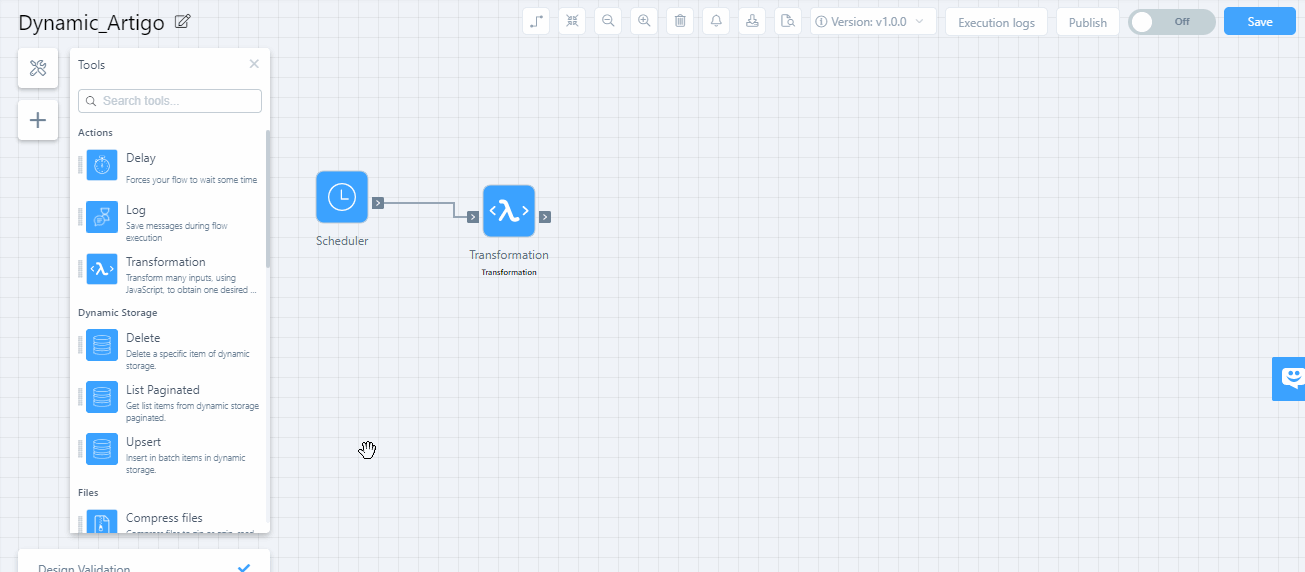Open Execution logs
This screenshot has width=1305, height=572.
[996, 22]
